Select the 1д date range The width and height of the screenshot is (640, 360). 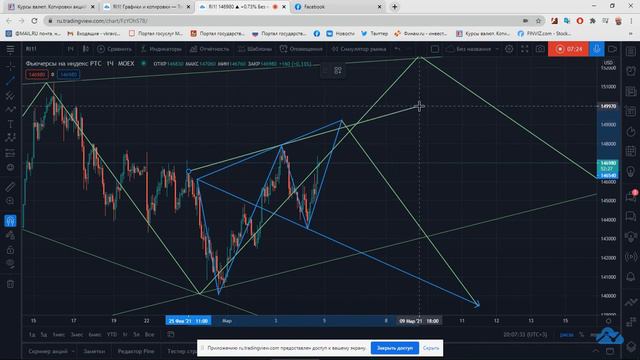[x=32, y=335]
